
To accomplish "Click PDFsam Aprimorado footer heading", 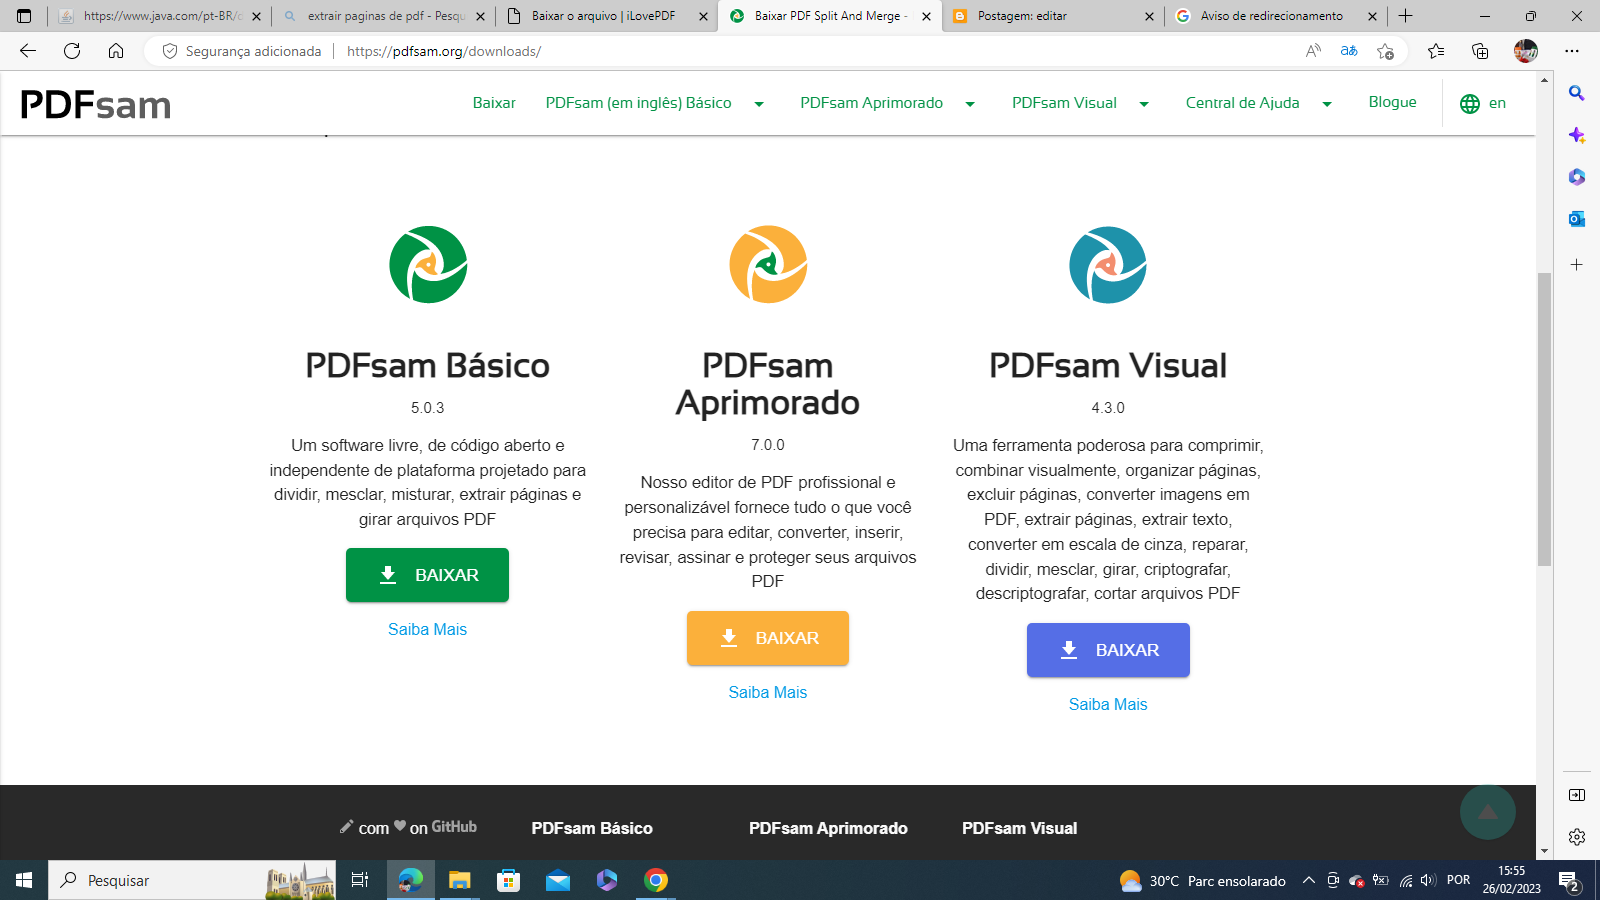I will click(x=828, y=828).
